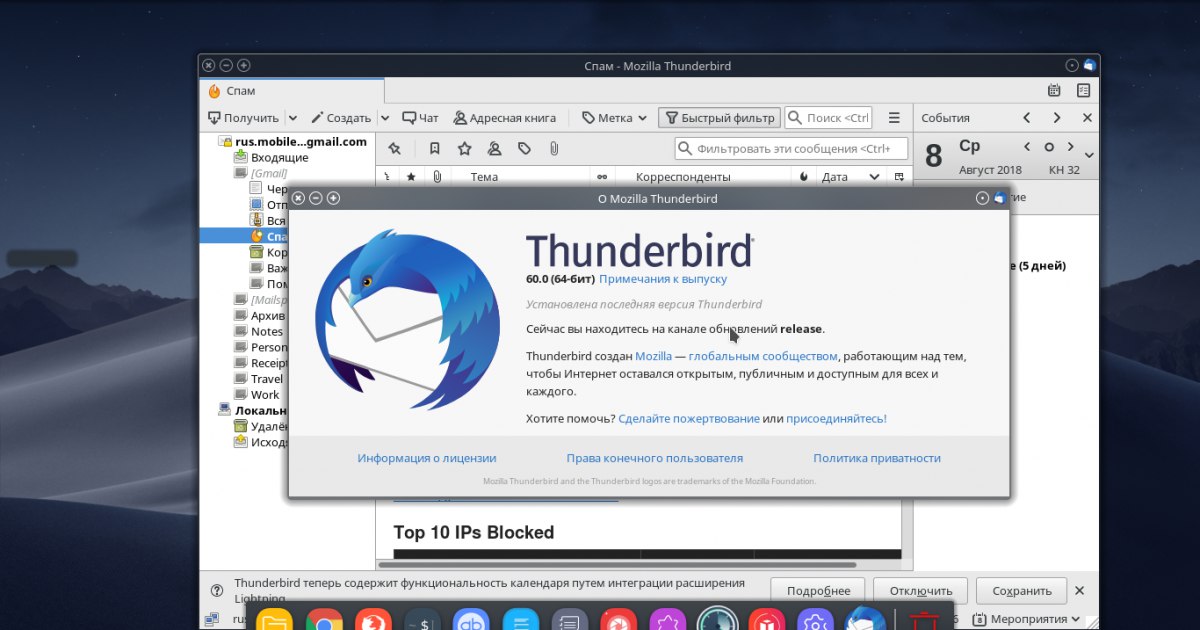The height and width of the screenshot is (630, 1200).
Task: Sort by the attachment column header
Action: click(x=437, y=177)
